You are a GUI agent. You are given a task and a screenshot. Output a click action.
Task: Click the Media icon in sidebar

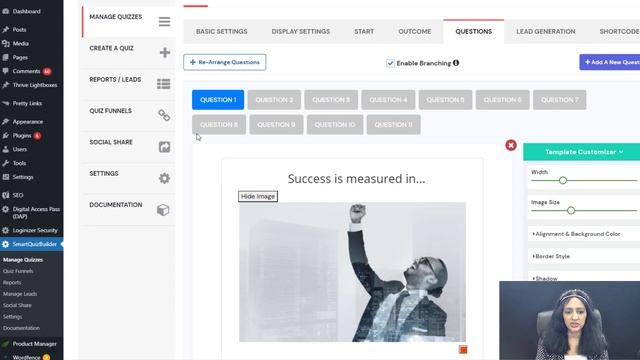coord(6,43)
